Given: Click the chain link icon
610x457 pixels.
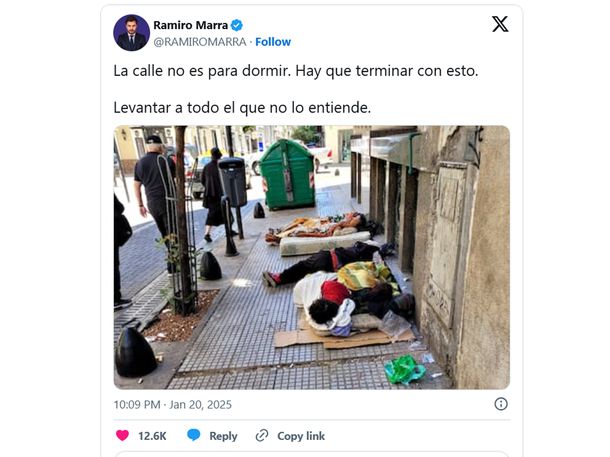Looking at the screenshot, I should (x=262, y=435).
